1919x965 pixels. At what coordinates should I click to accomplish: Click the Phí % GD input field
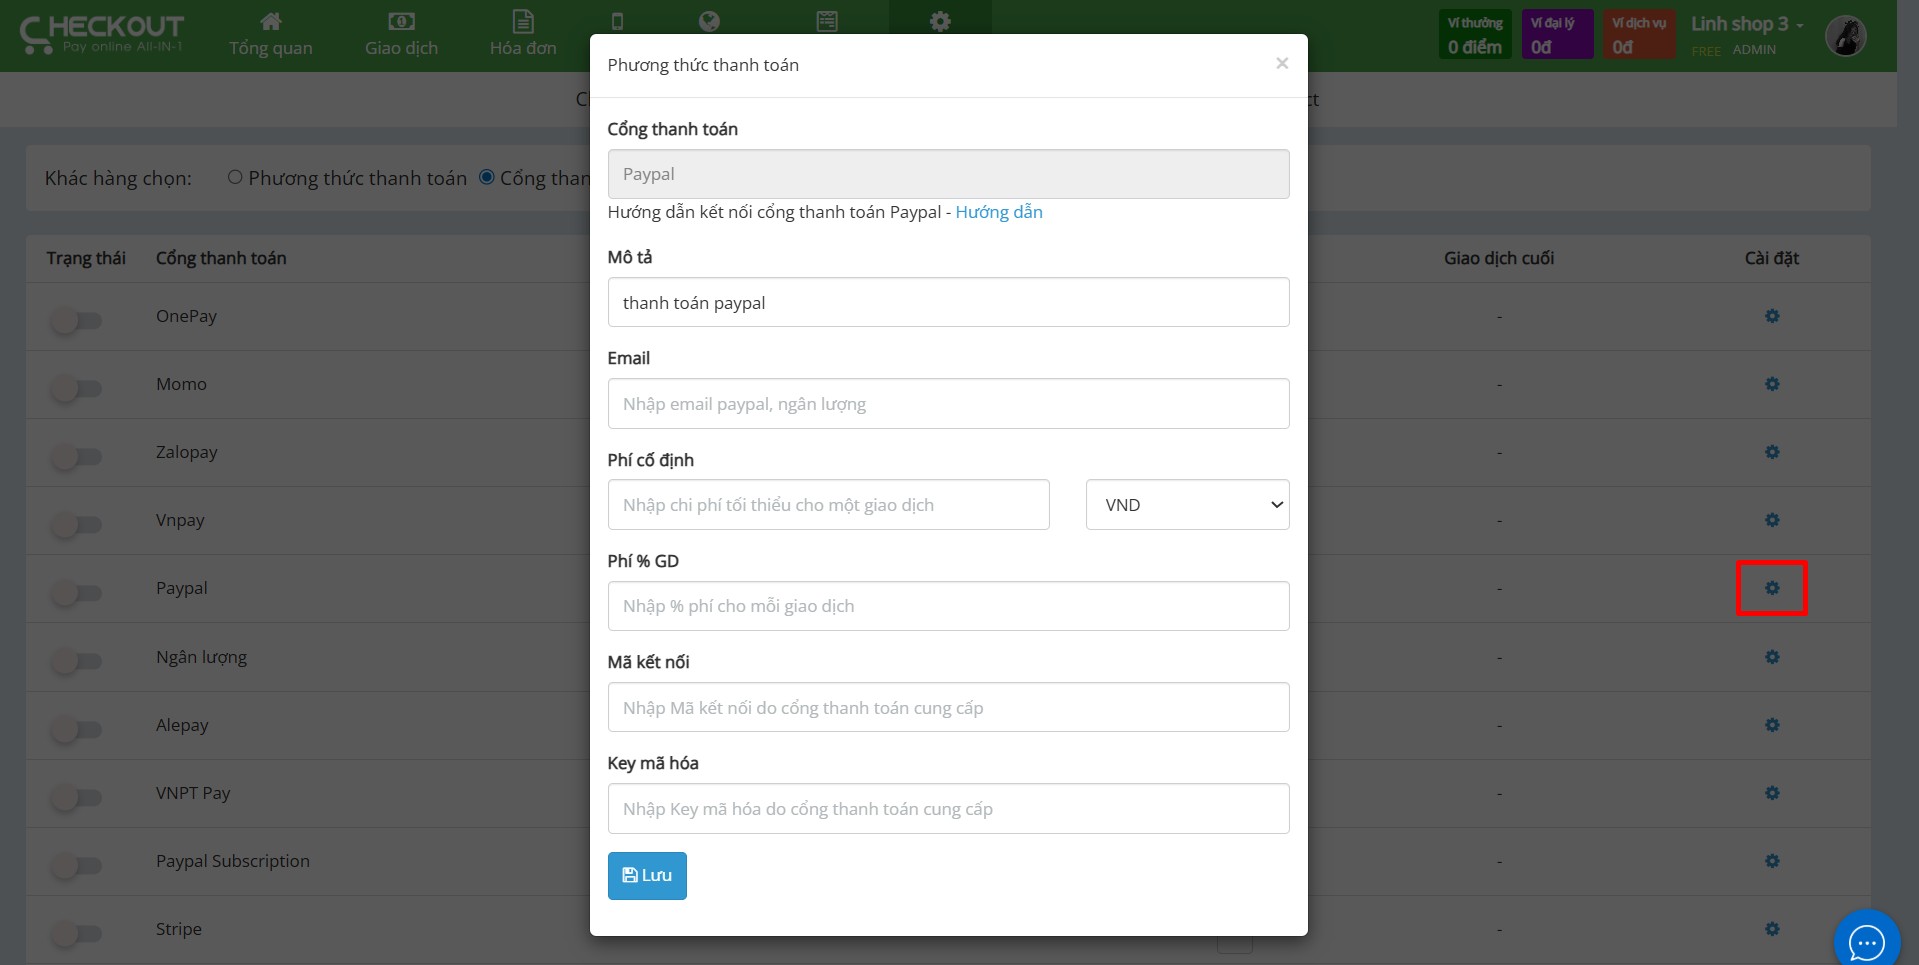point(948,606)
